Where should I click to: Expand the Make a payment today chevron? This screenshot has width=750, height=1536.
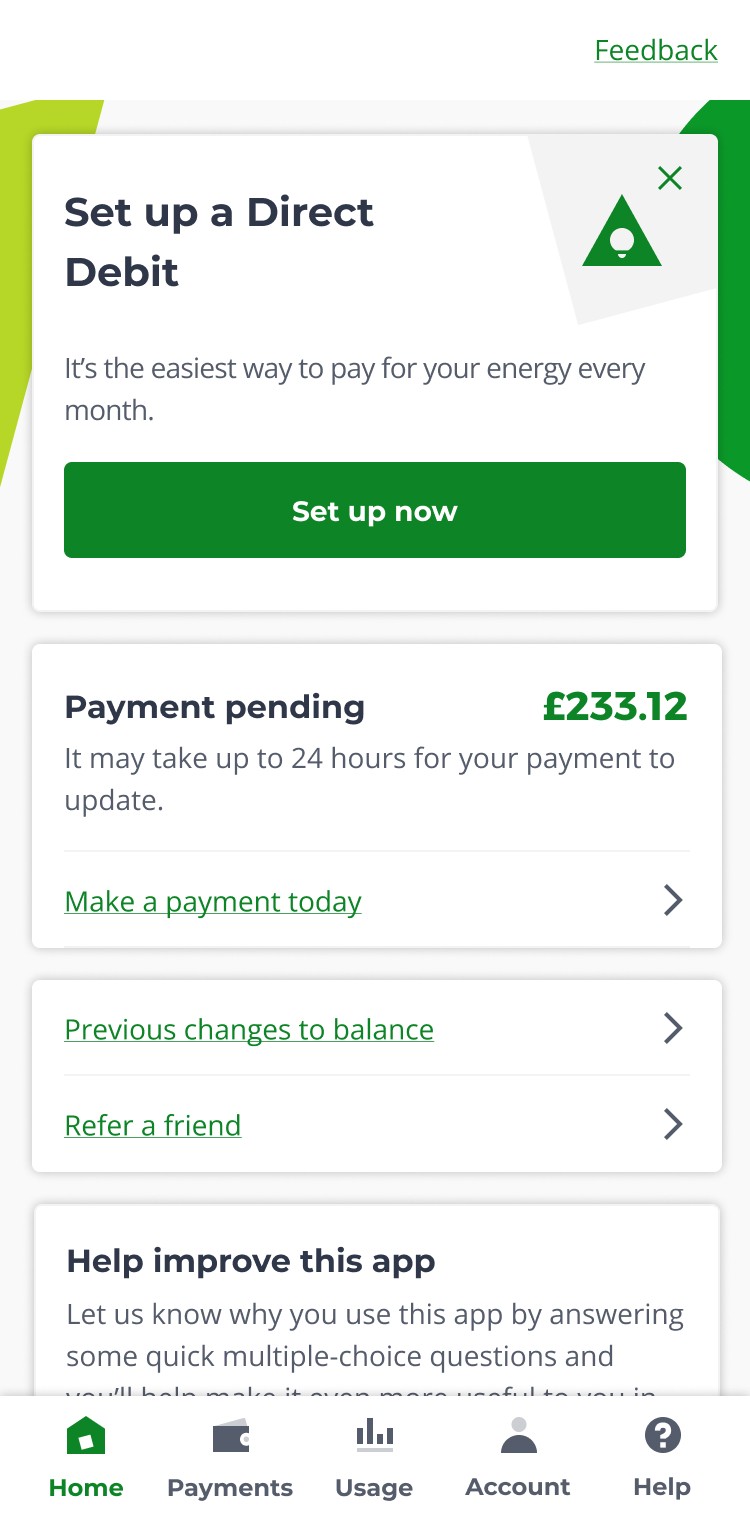(673, 901)
